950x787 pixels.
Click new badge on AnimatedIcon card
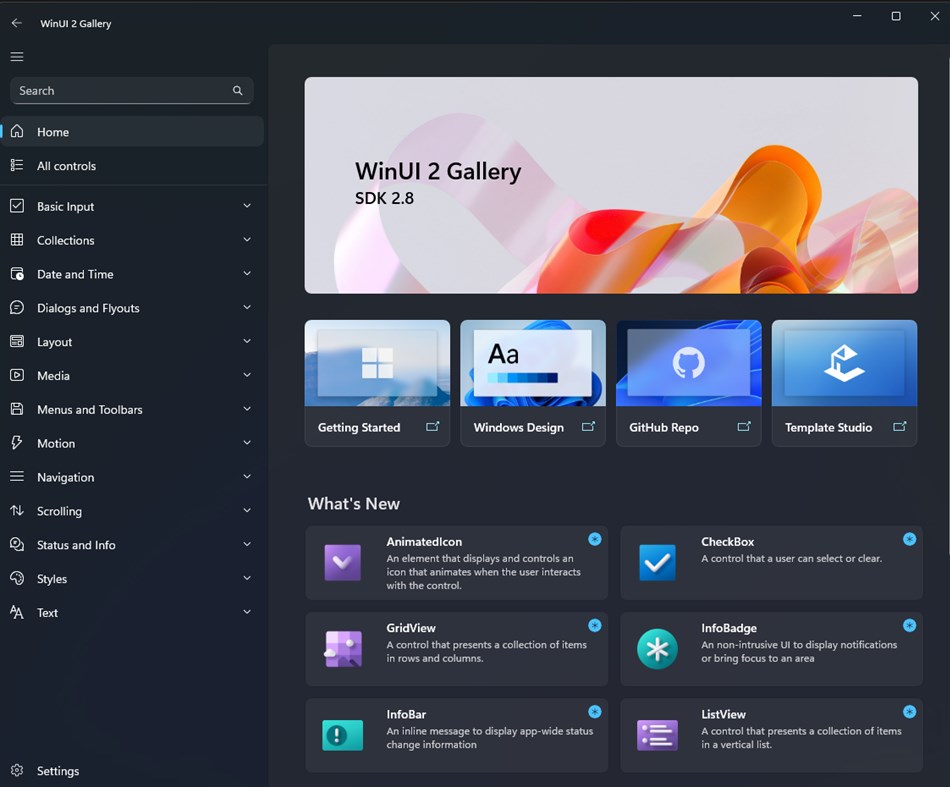coord(595,539)
